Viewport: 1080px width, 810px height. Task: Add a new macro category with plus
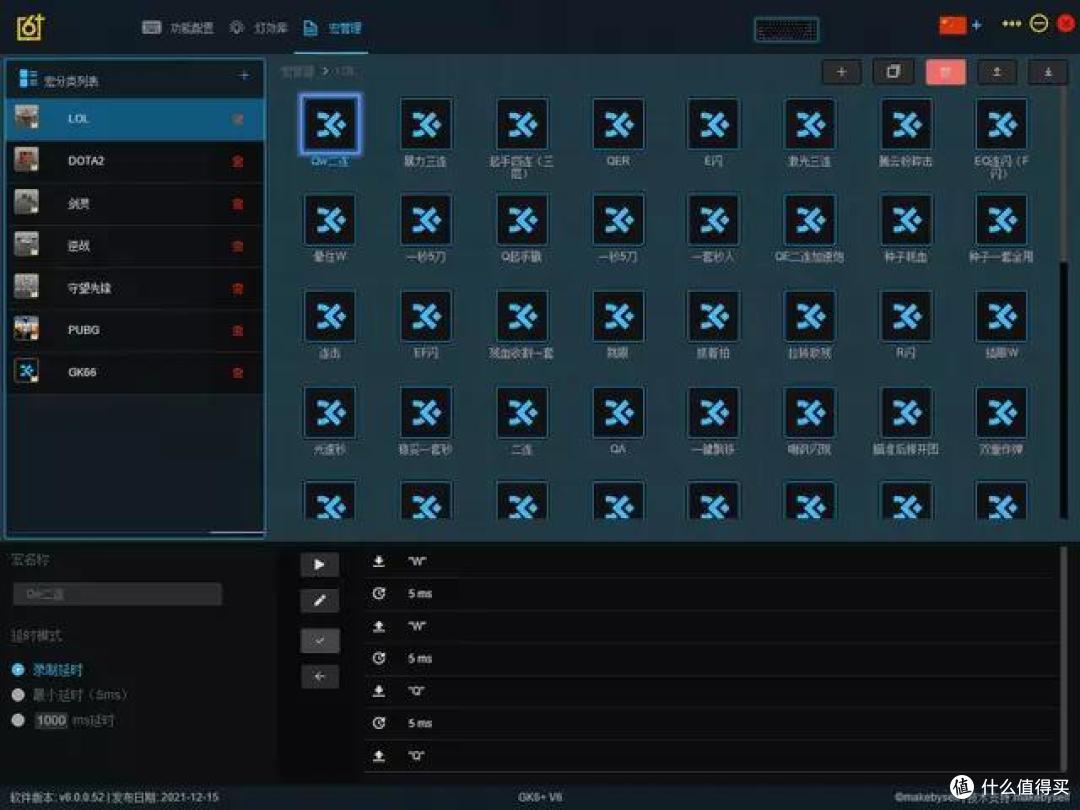click(244, 76)
